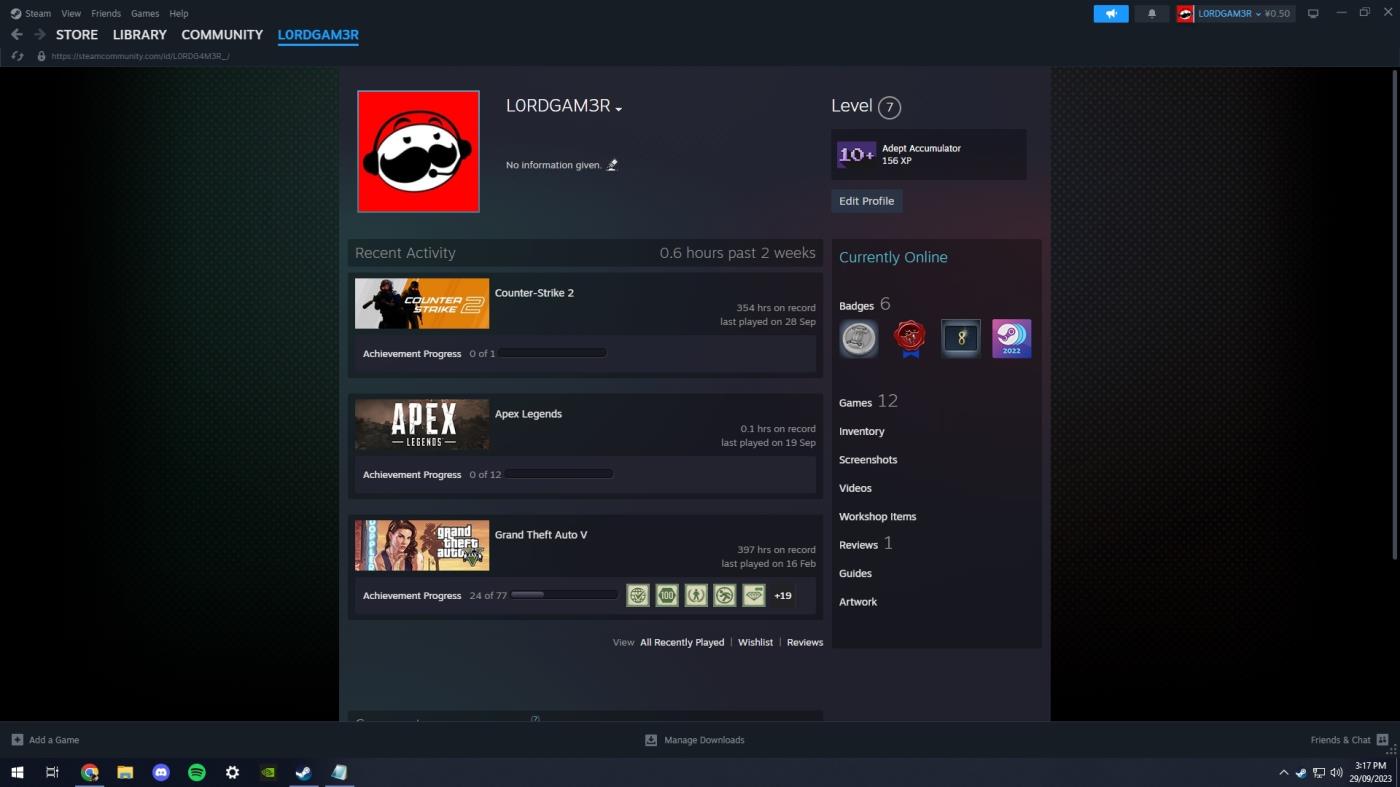Open Discord from the taskbar
Viewport: 1400px width, 787px height.
[x=161, y=772]
